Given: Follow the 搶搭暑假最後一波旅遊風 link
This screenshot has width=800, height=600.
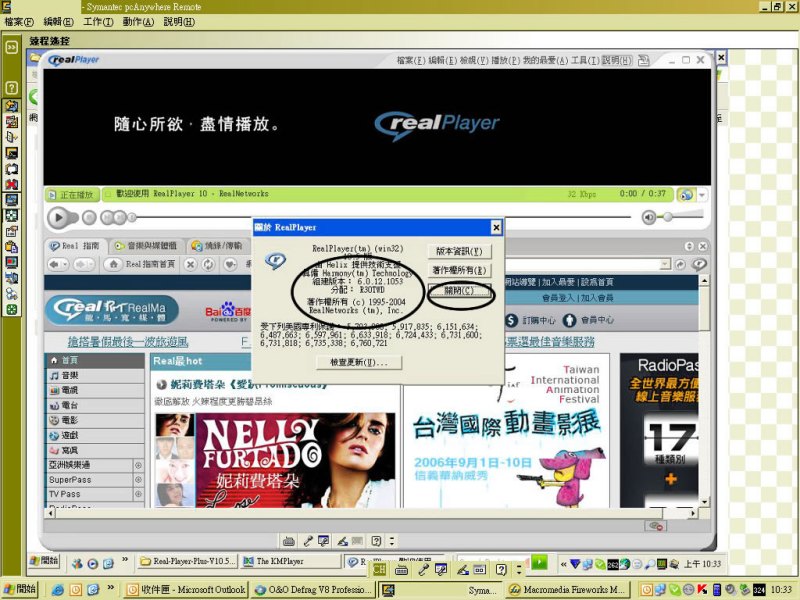Looking at the screenshot, I should pyautogui.click(x=128, y=341).
